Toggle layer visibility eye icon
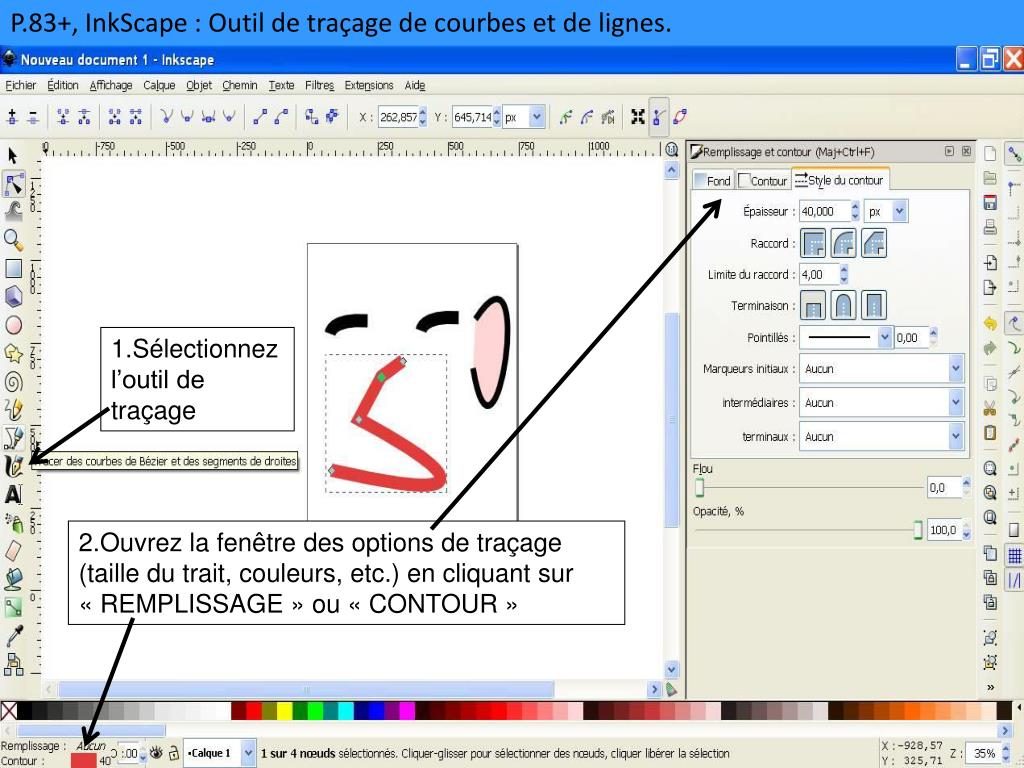 (x=155, y=753)
